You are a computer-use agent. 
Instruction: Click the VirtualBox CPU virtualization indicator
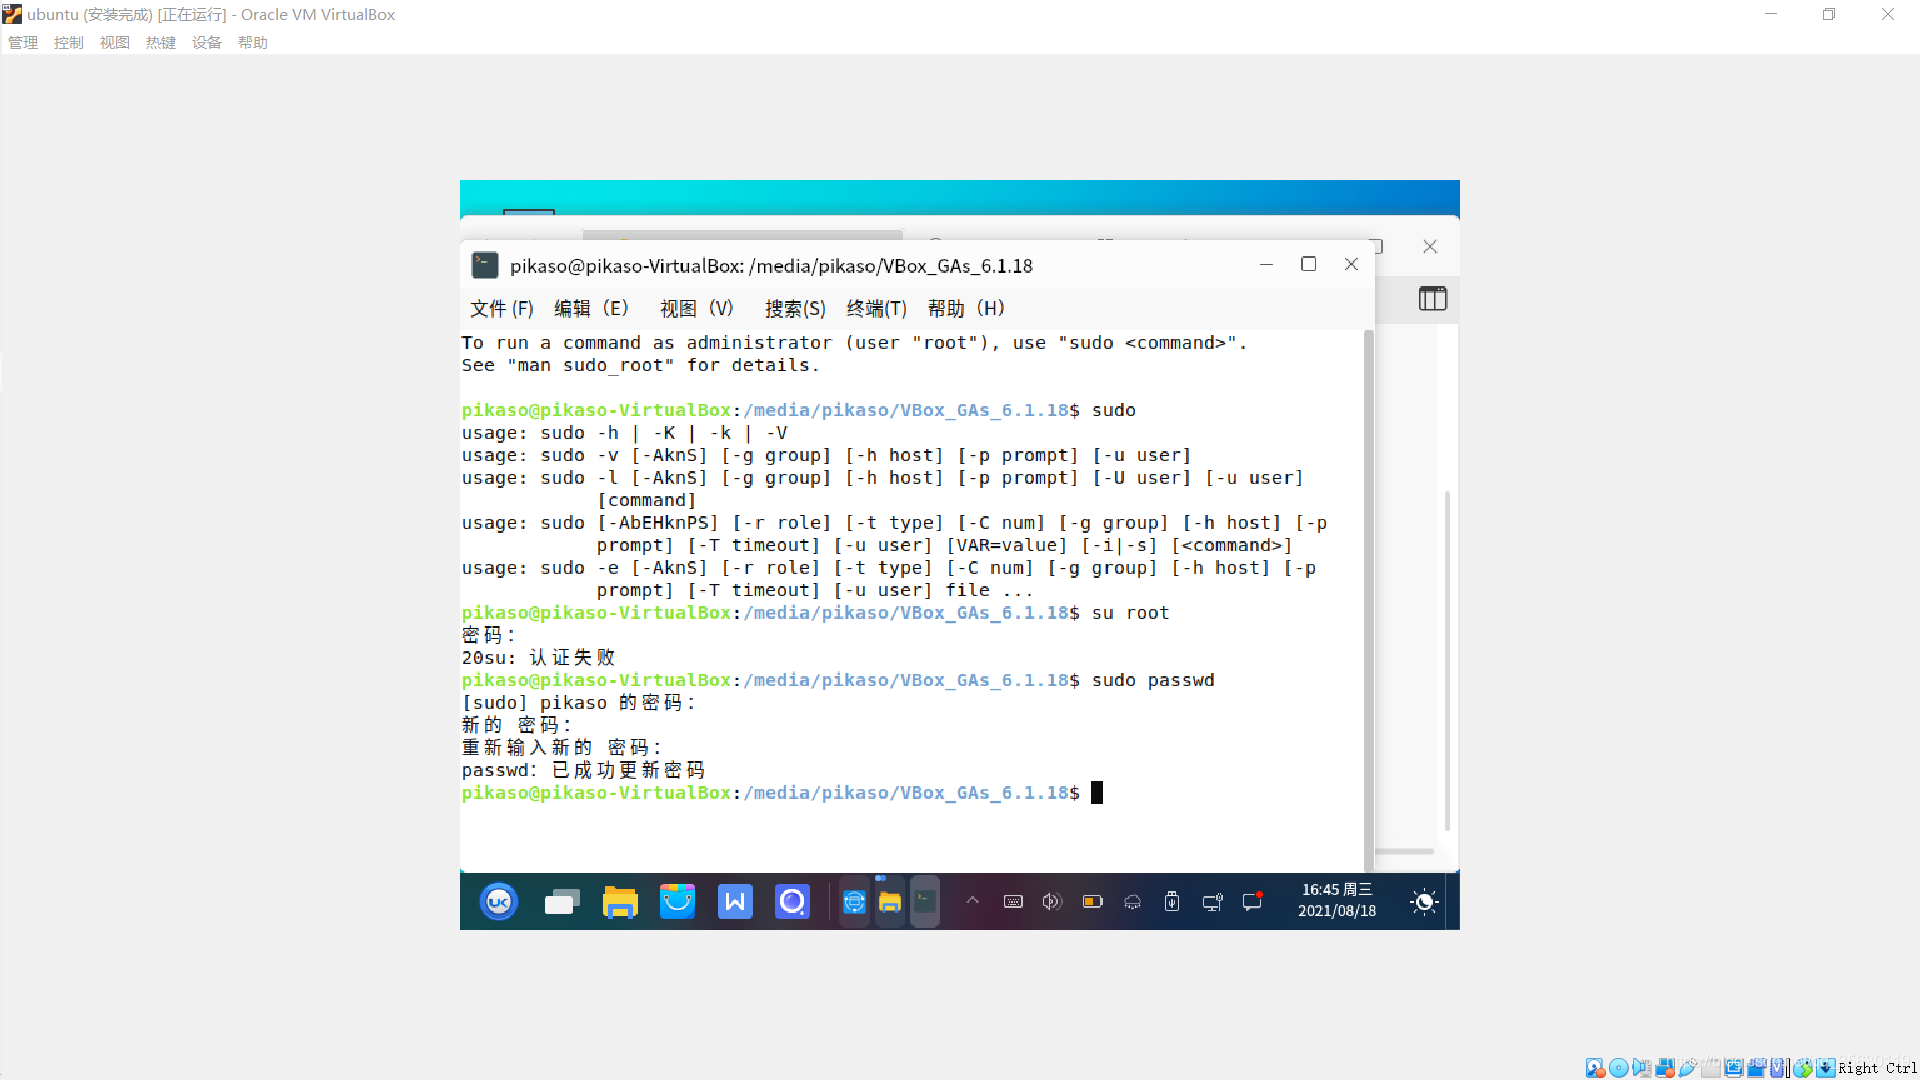(1777, 1068)
